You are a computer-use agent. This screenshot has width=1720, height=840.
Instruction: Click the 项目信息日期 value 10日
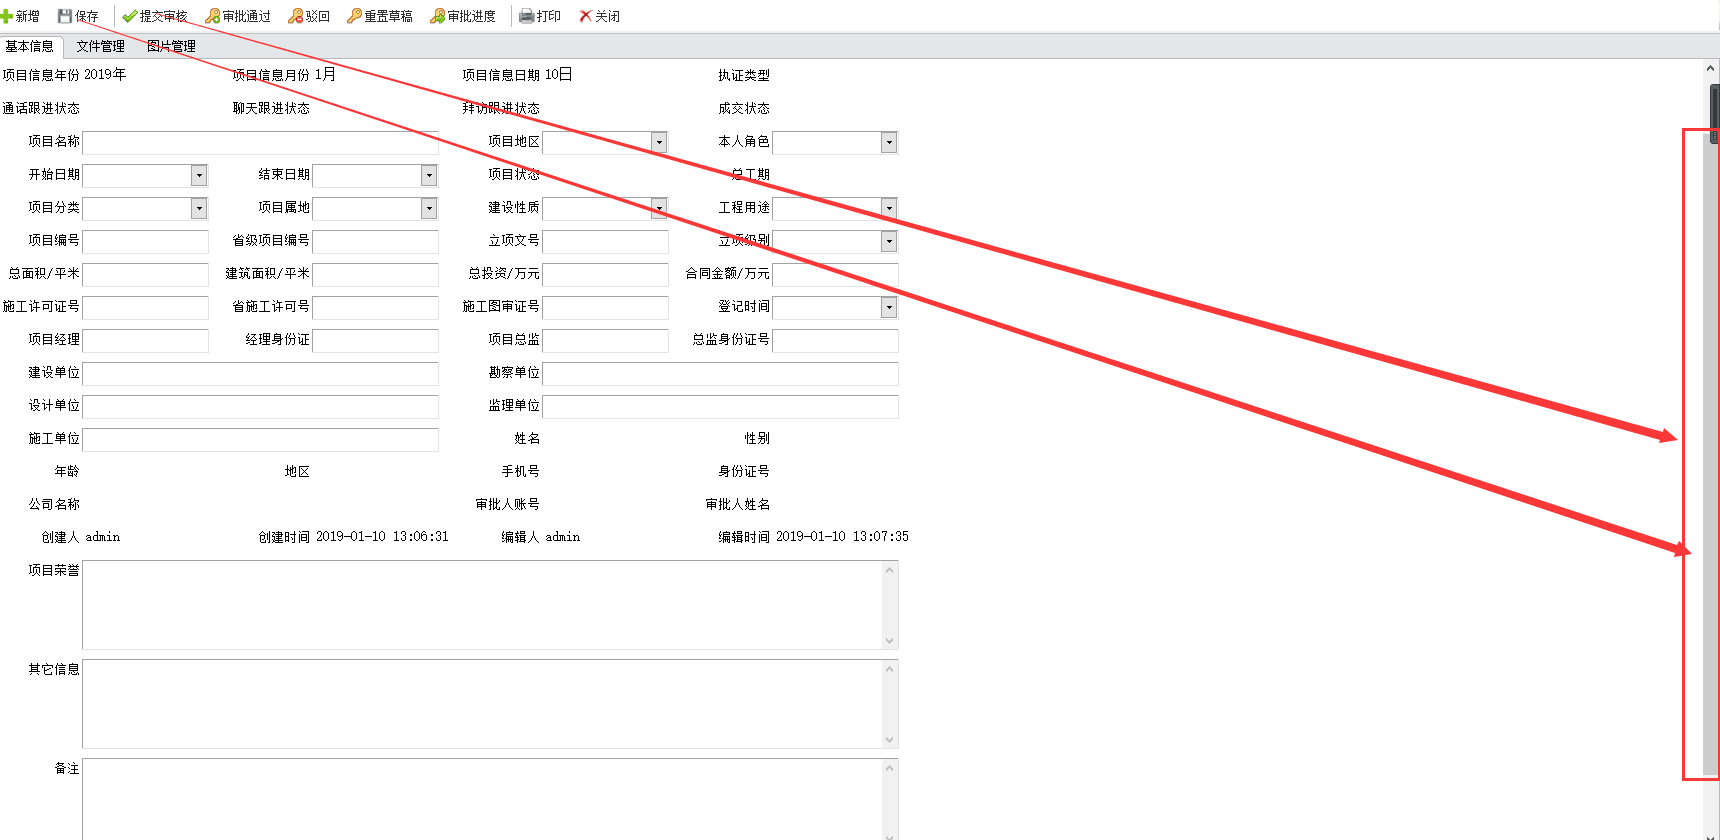click(x=558, y=75)
